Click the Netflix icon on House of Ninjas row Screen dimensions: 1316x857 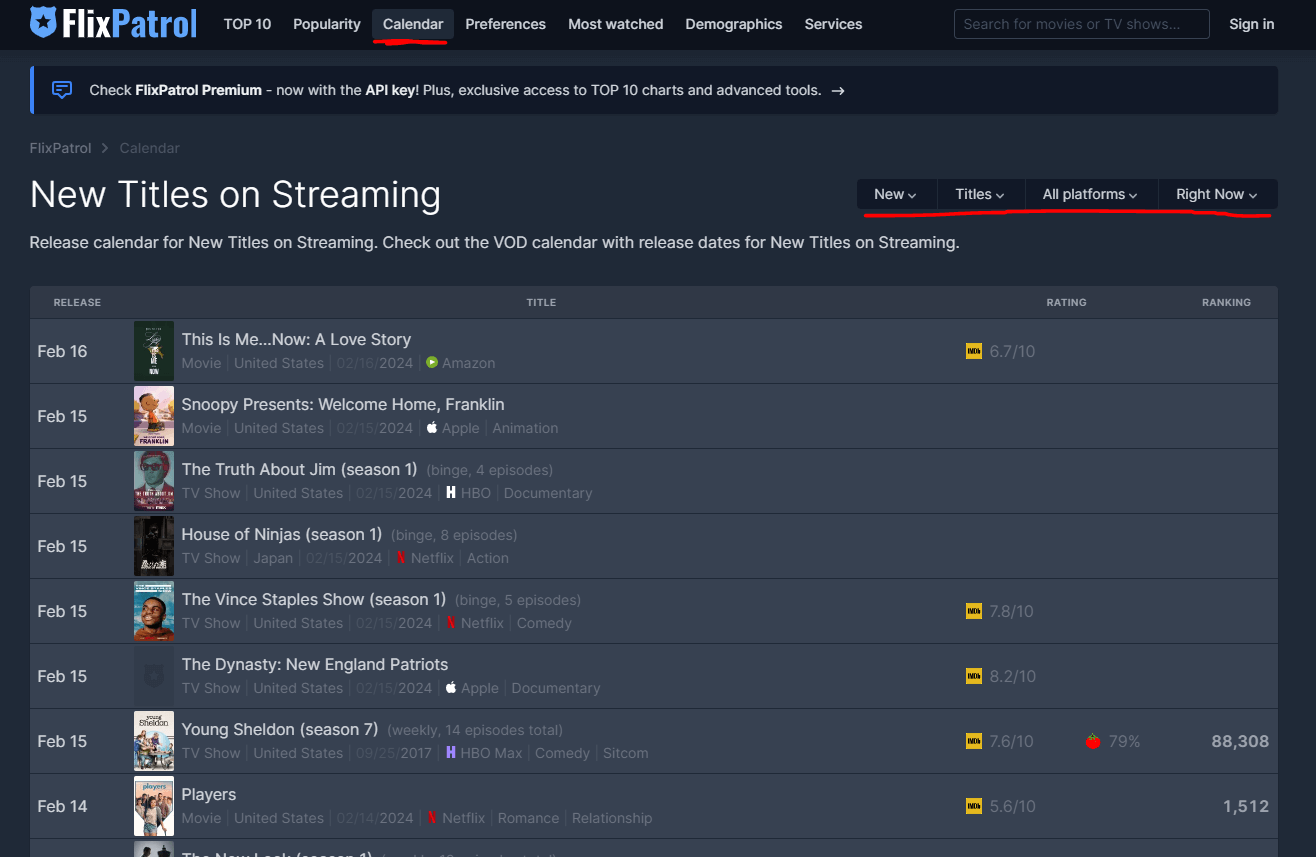tap(401, 558)
